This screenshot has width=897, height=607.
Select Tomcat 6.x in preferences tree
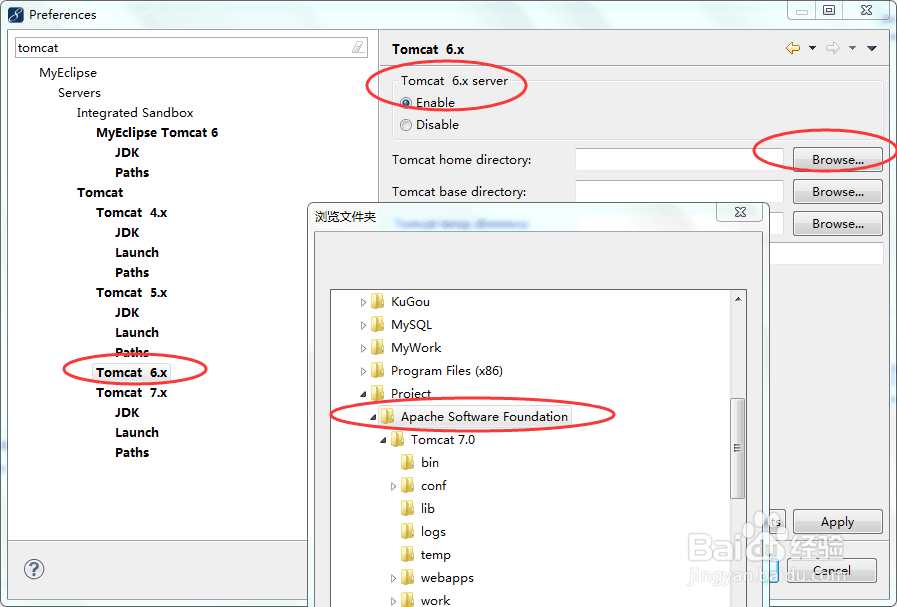coord(132,372)
